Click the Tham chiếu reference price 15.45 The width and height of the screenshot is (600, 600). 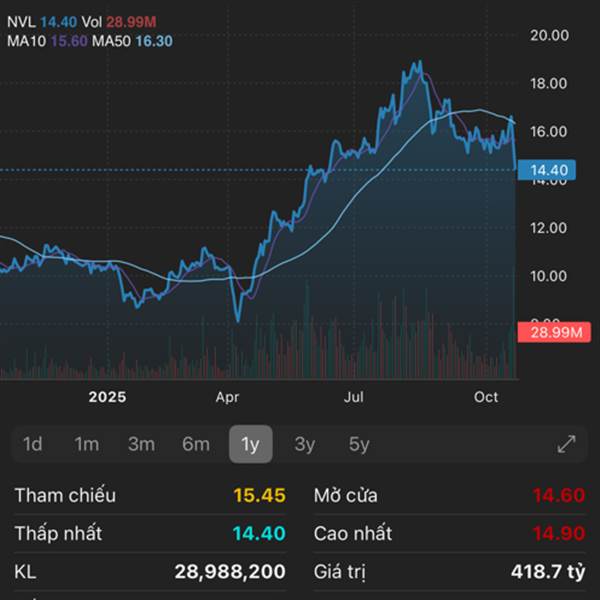(x=259, y=495)
